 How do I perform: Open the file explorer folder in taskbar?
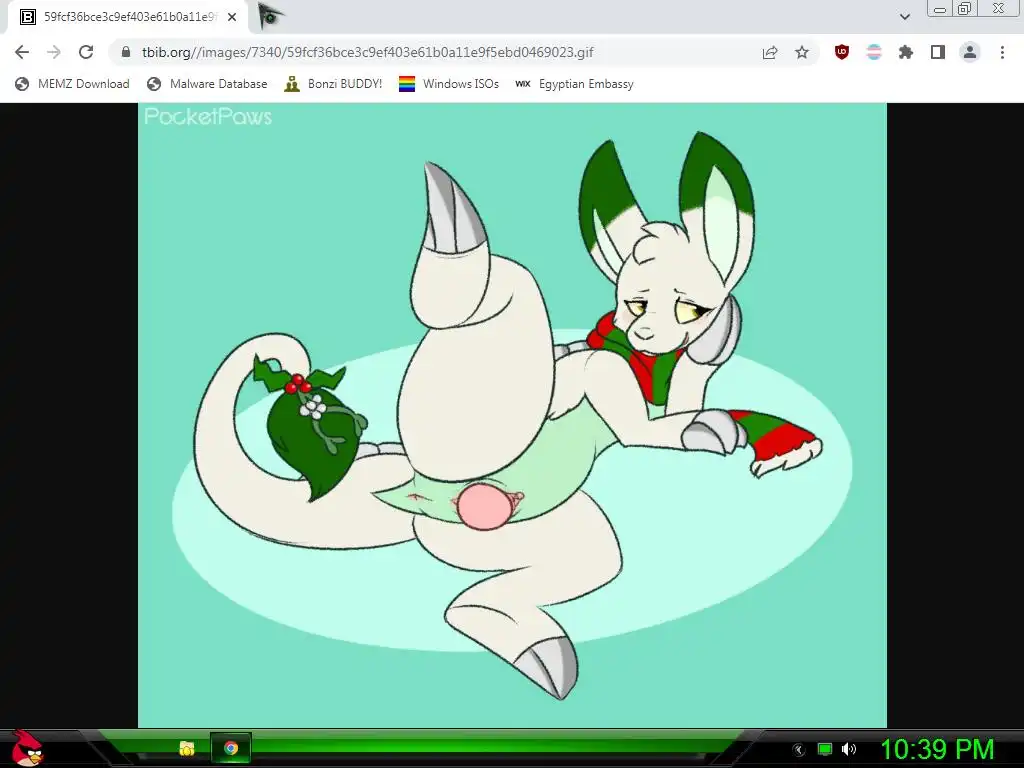(187, 748)
